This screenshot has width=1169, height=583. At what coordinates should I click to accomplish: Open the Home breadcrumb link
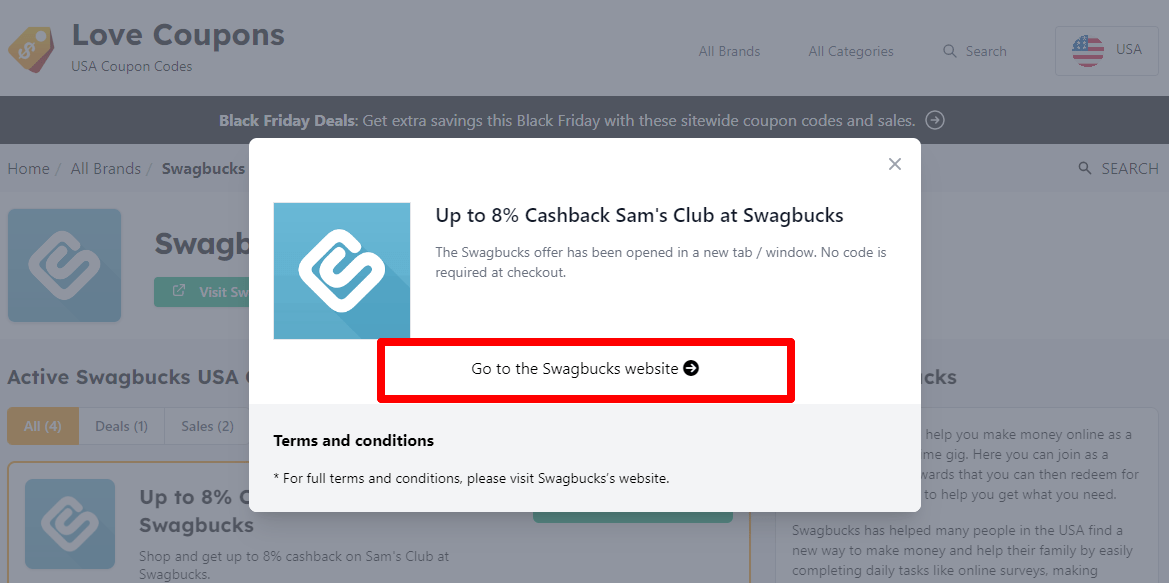[28, 168]
